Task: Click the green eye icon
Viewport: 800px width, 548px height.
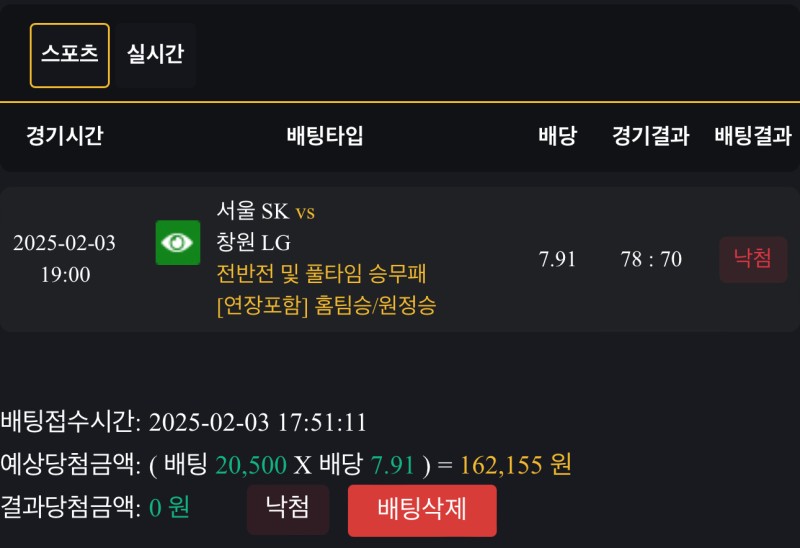Action: (178, 242)
